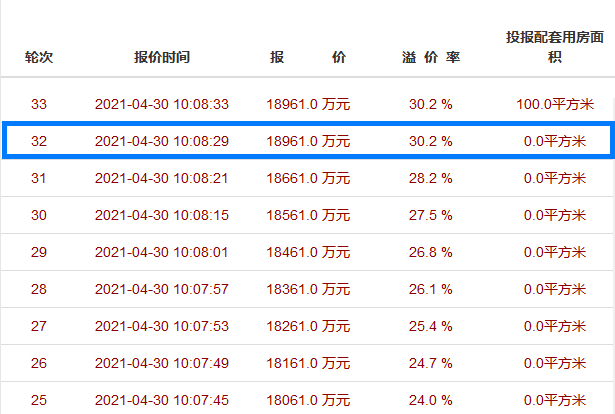Click the 溢价率 column header
615x414 pixels.
[x=431, y=57]
